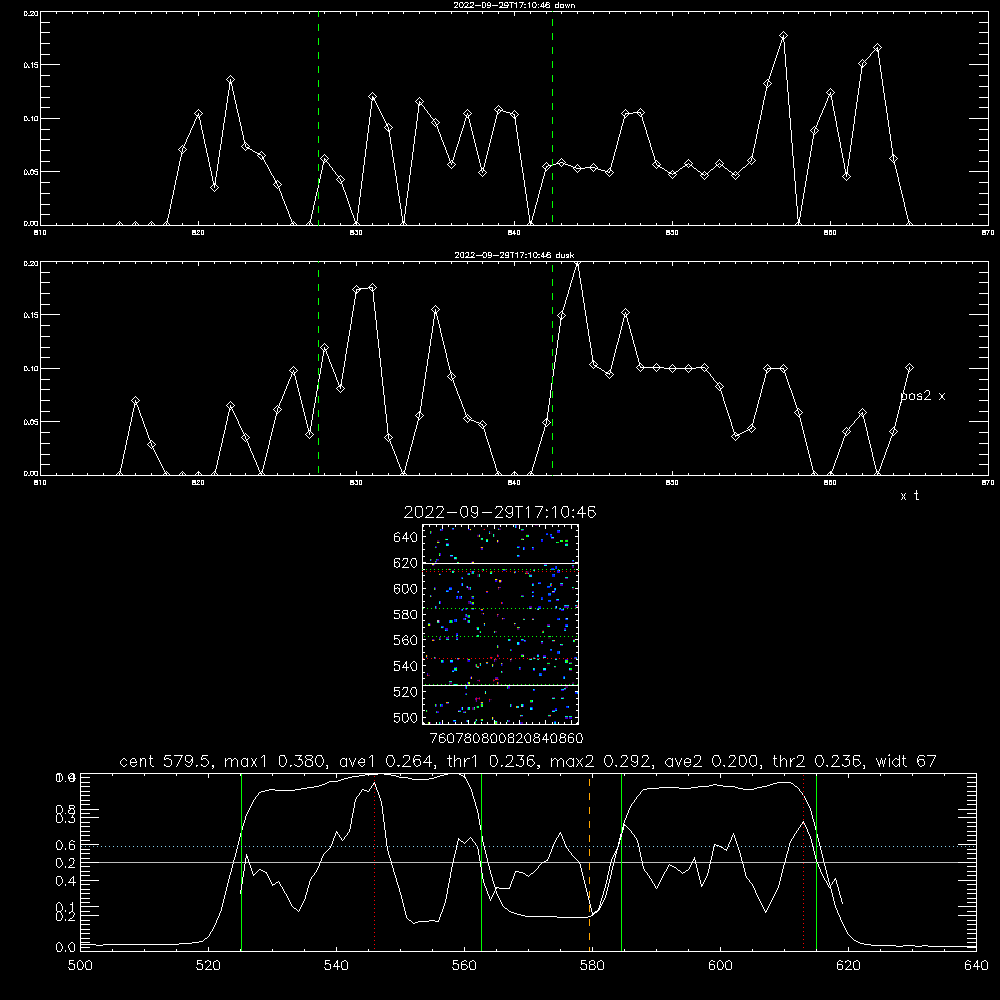Click x-axis label '560' of the bottom plot
Image resolution: width=1000 pixels, height=1000 pixels.
click(464, 966)
